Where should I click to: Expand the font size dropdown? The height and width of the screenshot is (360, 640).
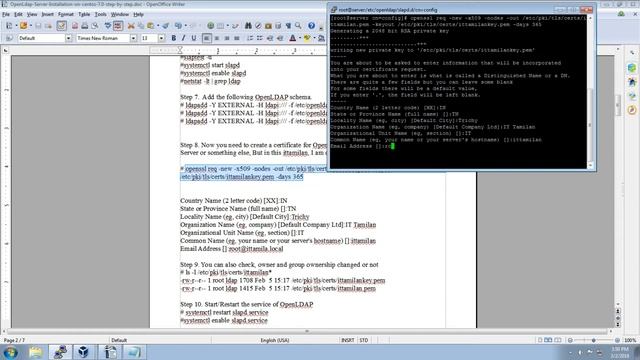161,38
